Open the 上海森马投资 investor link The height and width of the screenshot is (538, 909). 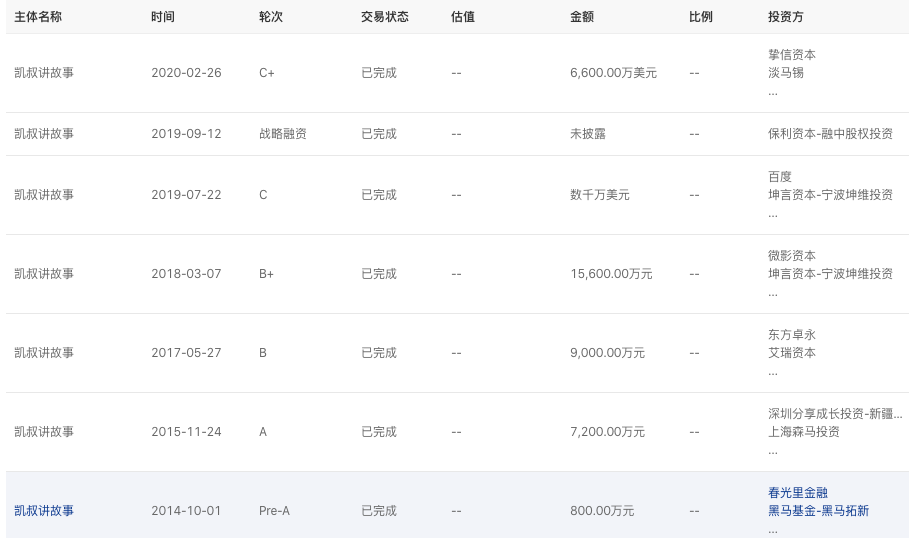804,431
